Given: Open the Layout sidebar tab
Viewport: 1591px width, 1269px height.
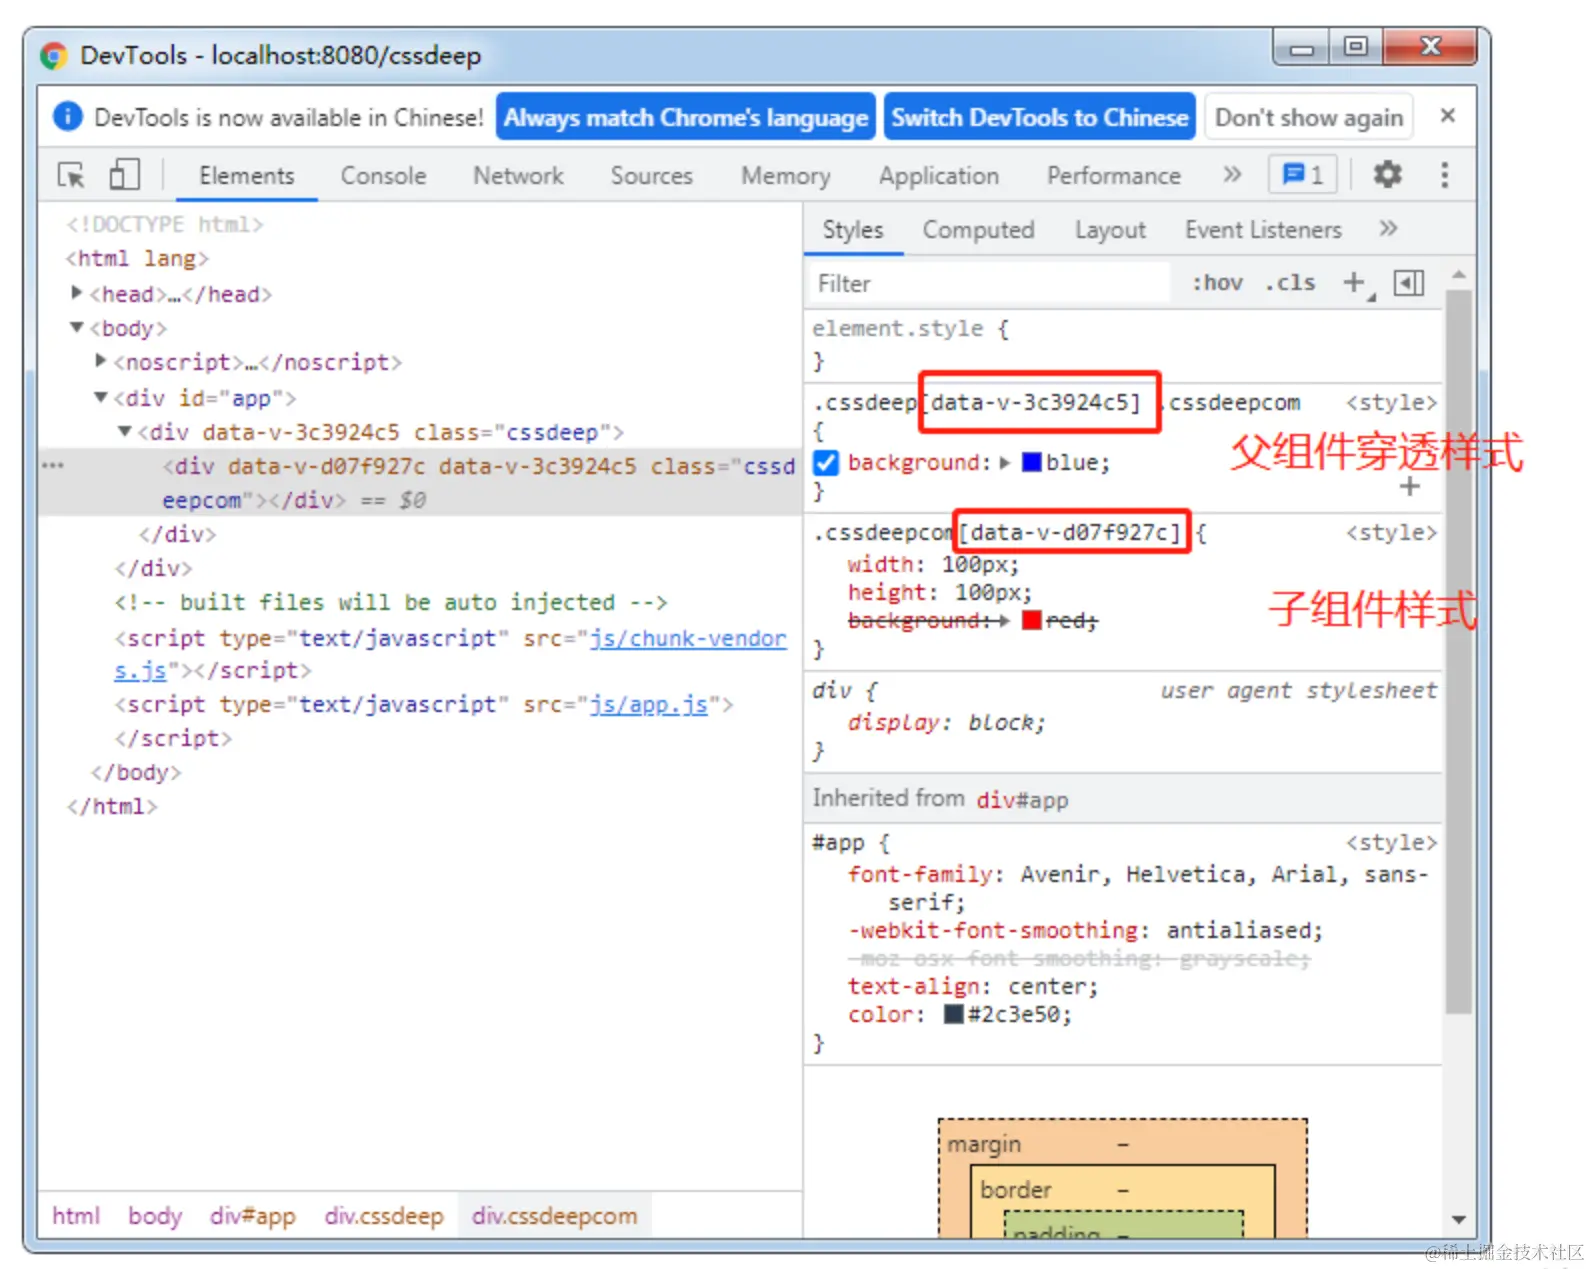Looking at the screenshot, I should (x=1110, y=230).
